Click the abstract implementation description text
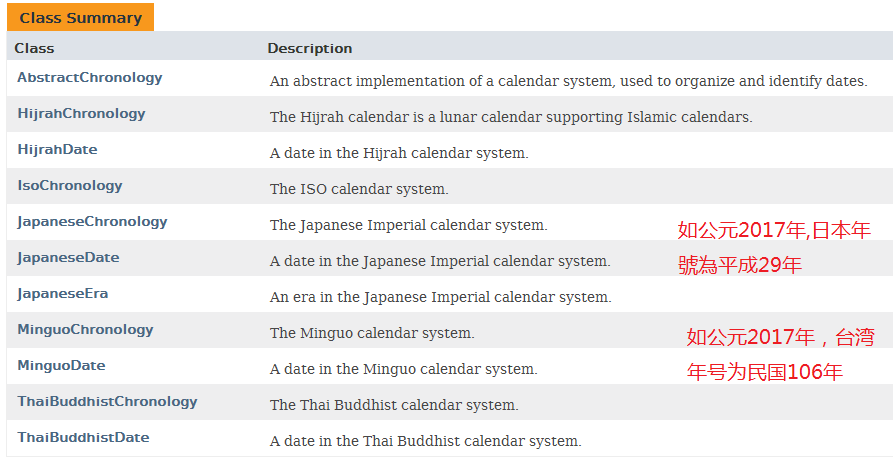This screenshot has height=465, width=893. pos(568,81)
